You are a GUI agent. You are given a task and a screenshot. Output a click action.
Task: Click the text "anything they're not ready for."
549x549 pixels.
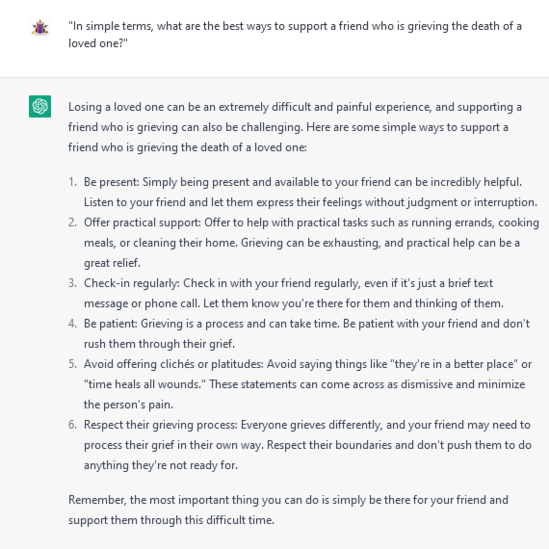(x=161, y=465)
